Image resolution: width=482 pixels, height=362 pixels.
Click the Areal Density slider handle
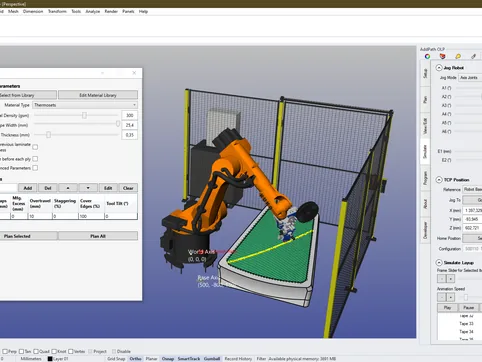point(84,115)
